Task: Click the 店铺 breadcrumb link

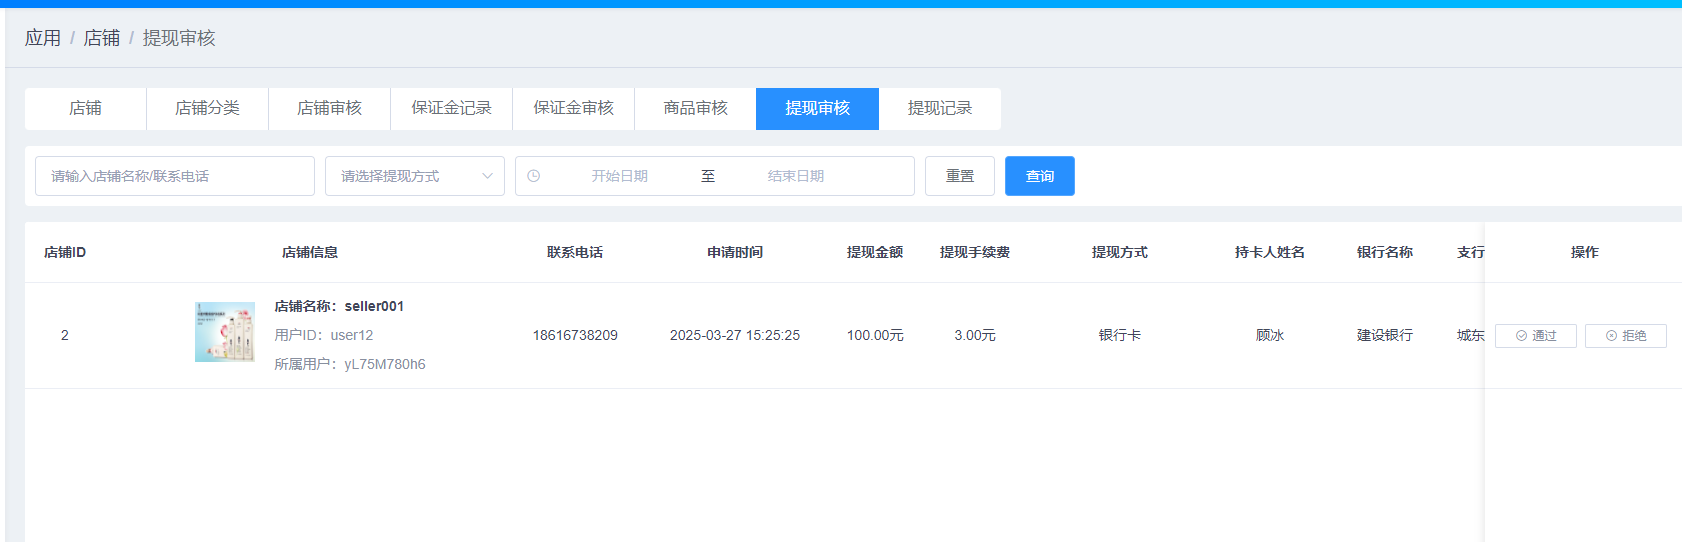Action: [101, 38]
